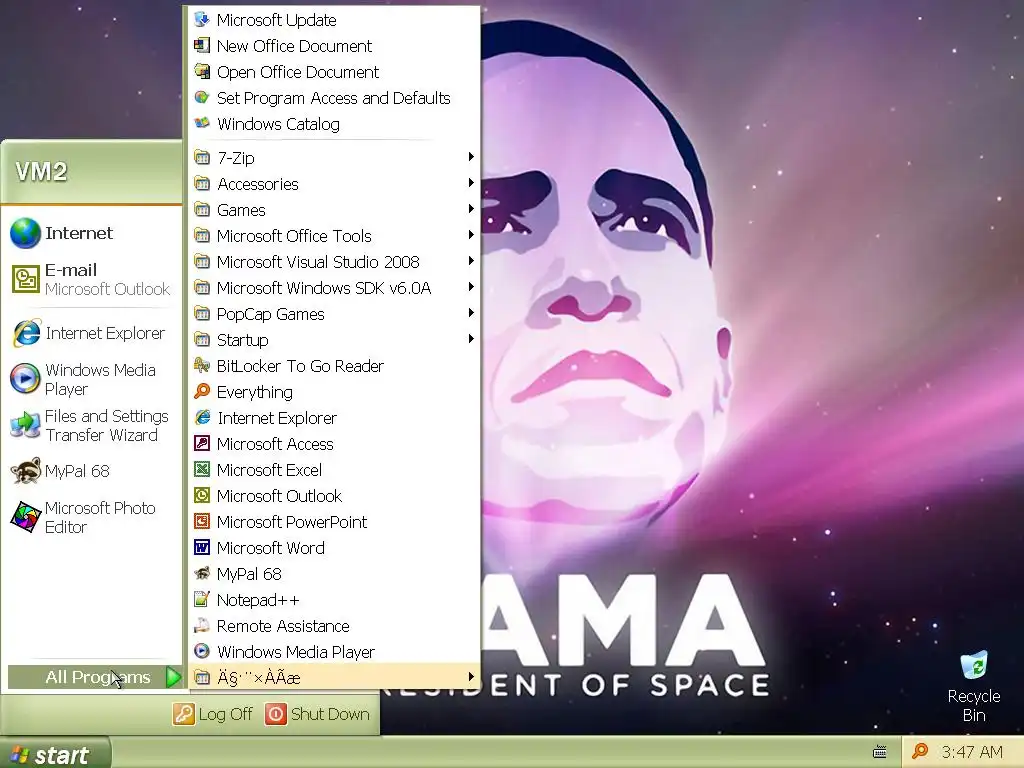The image size is (1024, 768).
Task: Click the New Office Document icon
Action: (202, 46)
